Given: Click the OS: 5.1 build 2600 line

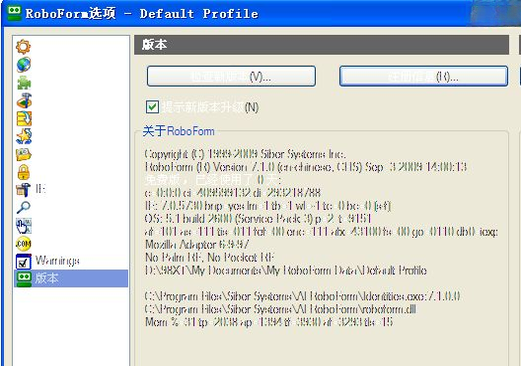Looking at the screenshot, I should click(x=258, y=219).
